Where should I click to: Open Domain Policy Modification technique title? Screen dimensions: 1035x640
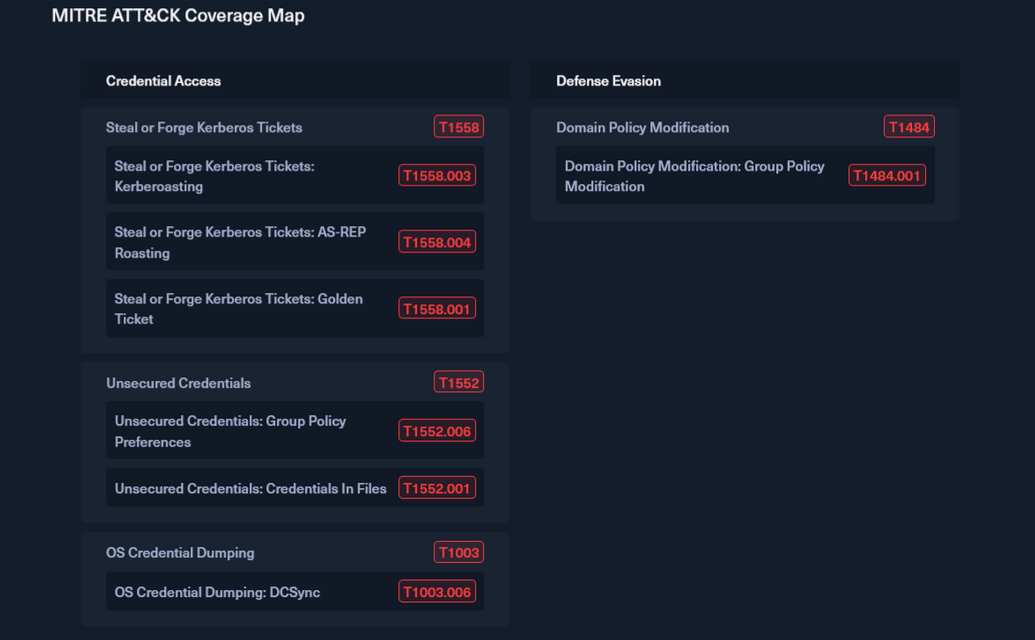(642, 127)
